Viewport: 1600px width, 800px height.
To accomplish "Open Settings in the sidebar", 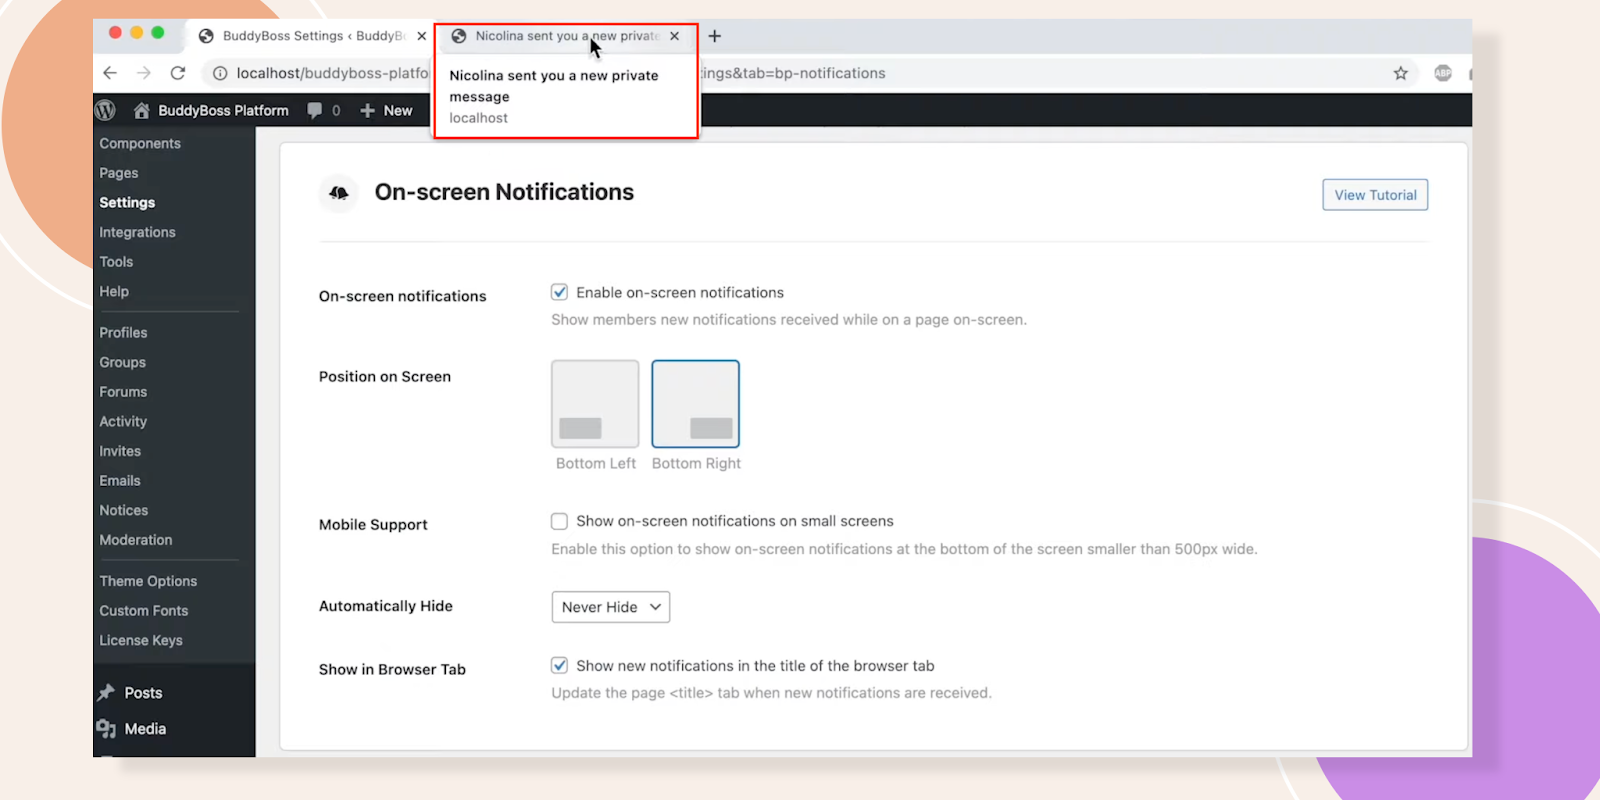I will click(127, 202).
